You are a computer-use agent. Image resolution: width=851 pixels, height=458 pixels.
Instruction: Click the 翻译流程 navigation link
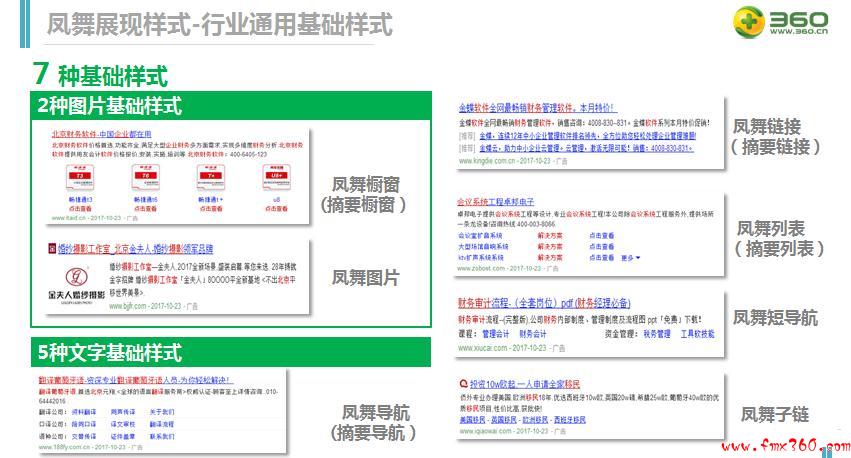[162, 424]
